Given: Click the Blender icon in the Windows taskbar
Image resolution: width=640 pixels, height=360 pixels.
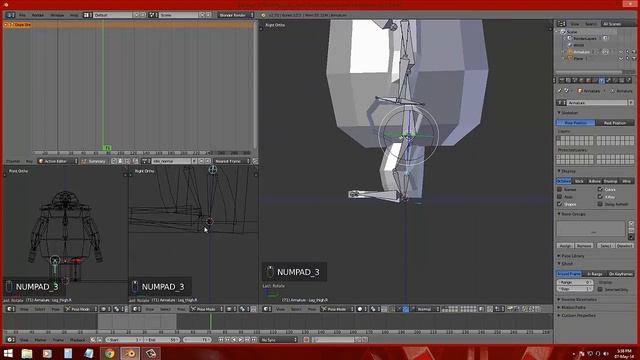Looking at the screenshot, I should coord(130,353).
